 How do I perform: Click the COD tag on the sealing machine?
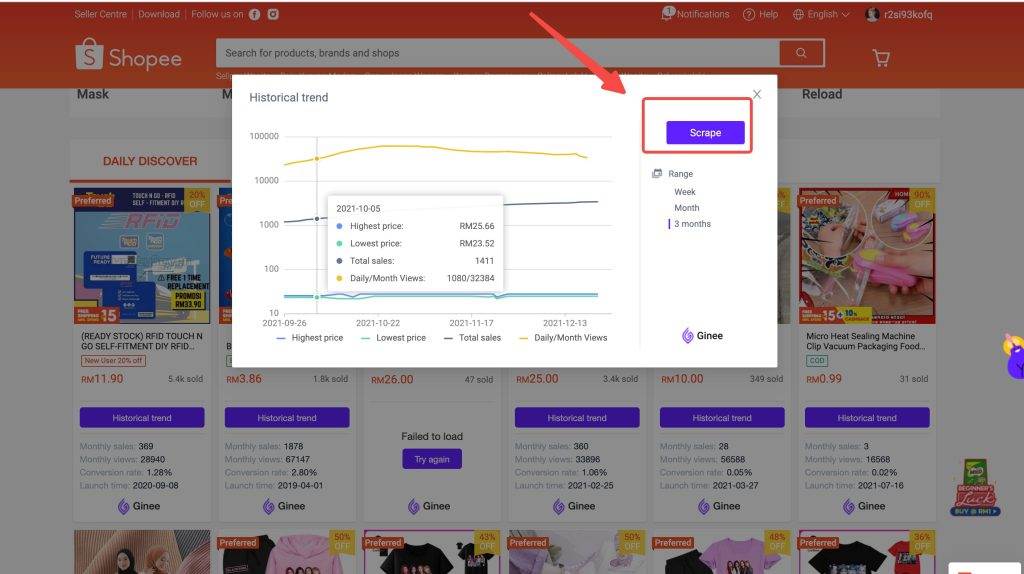click(x=817, y=360)
